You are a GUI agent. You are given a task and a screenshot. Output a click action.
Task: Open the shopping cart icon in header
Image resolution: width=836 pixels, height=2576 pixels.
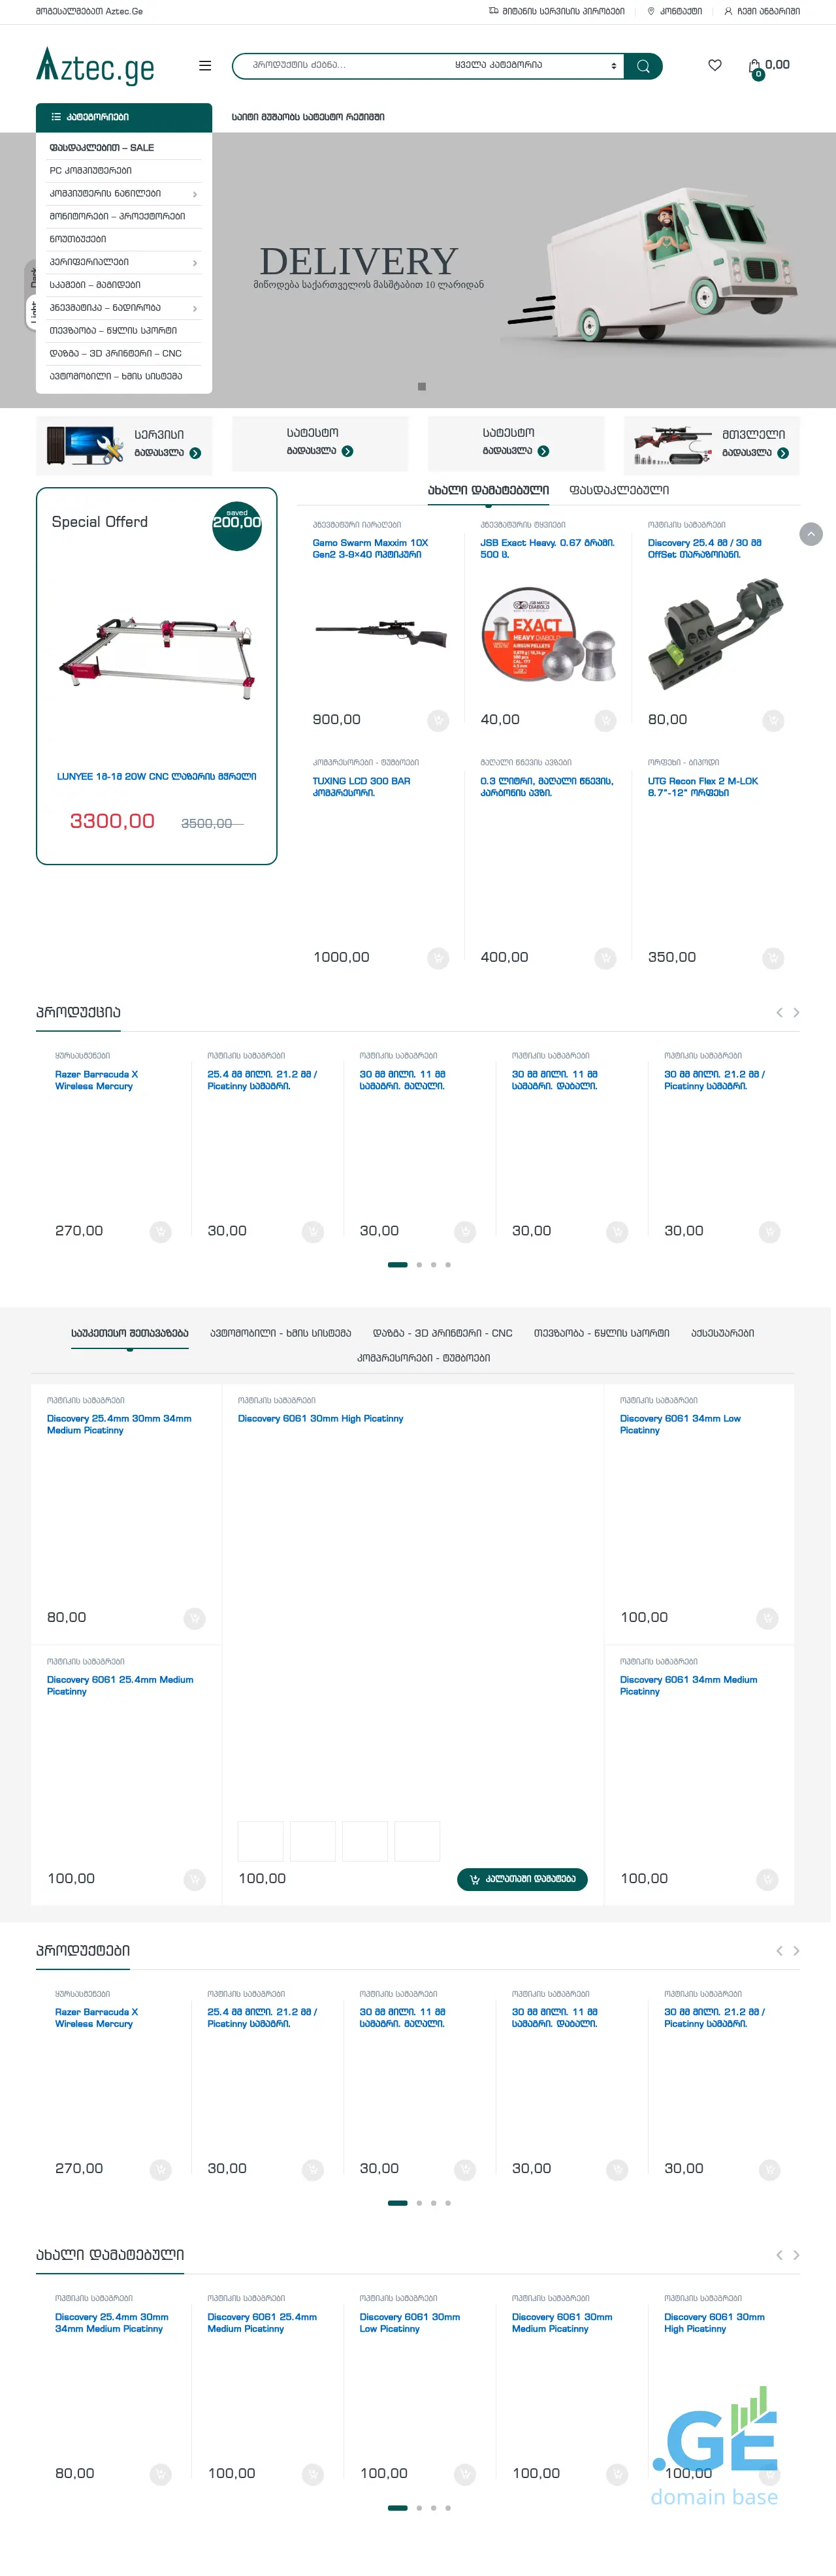(x=755, y=67)
